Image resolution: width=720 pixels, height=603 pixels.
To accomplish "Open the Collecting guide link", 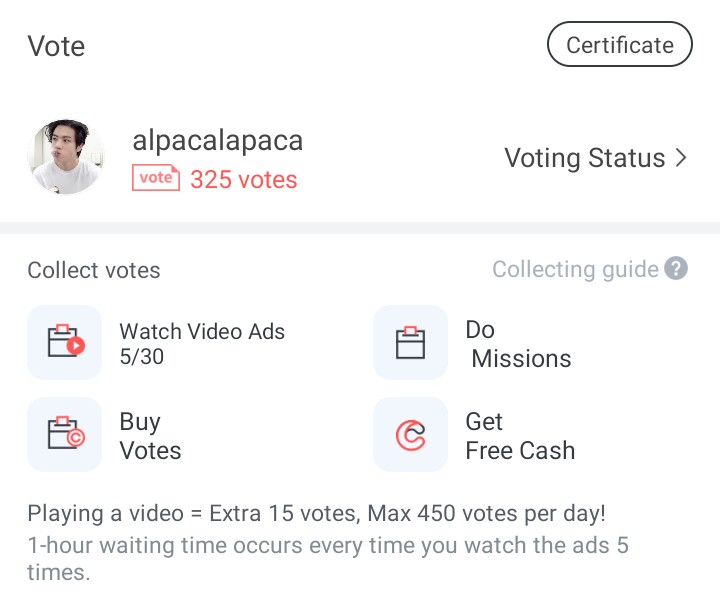I will click(x=575, y=269).
